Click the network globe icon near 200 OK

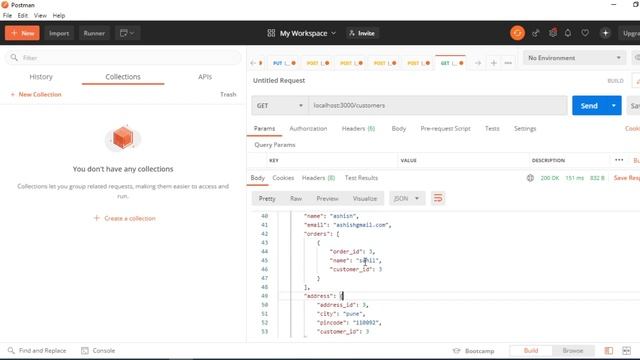click(530, 178)
